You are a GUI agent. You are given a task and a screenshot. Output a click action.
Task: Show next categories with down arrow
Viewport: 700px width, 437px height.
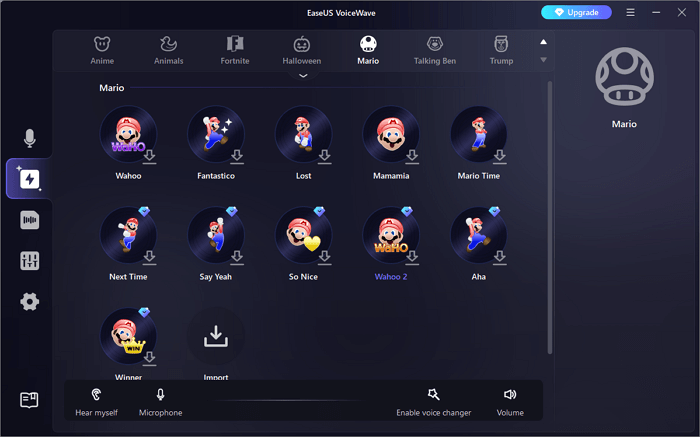tap(543, 59)
